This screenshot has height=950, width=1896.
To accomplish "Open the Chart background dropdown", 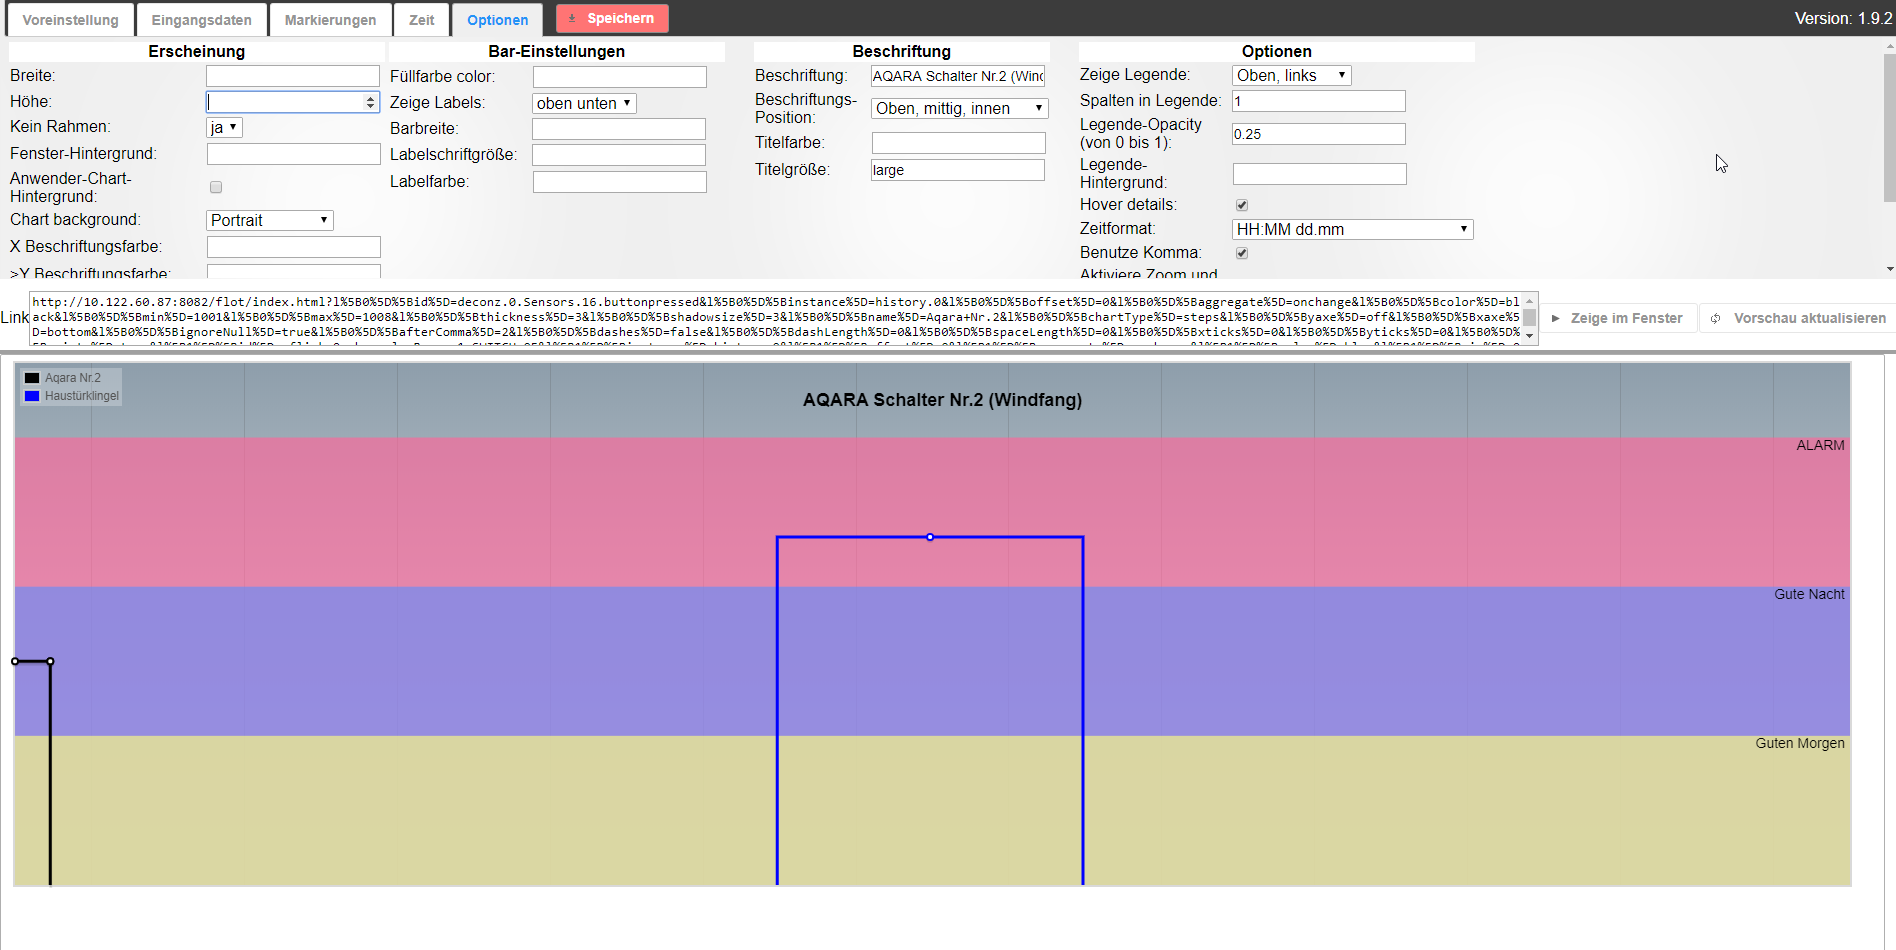I will 270,220.
